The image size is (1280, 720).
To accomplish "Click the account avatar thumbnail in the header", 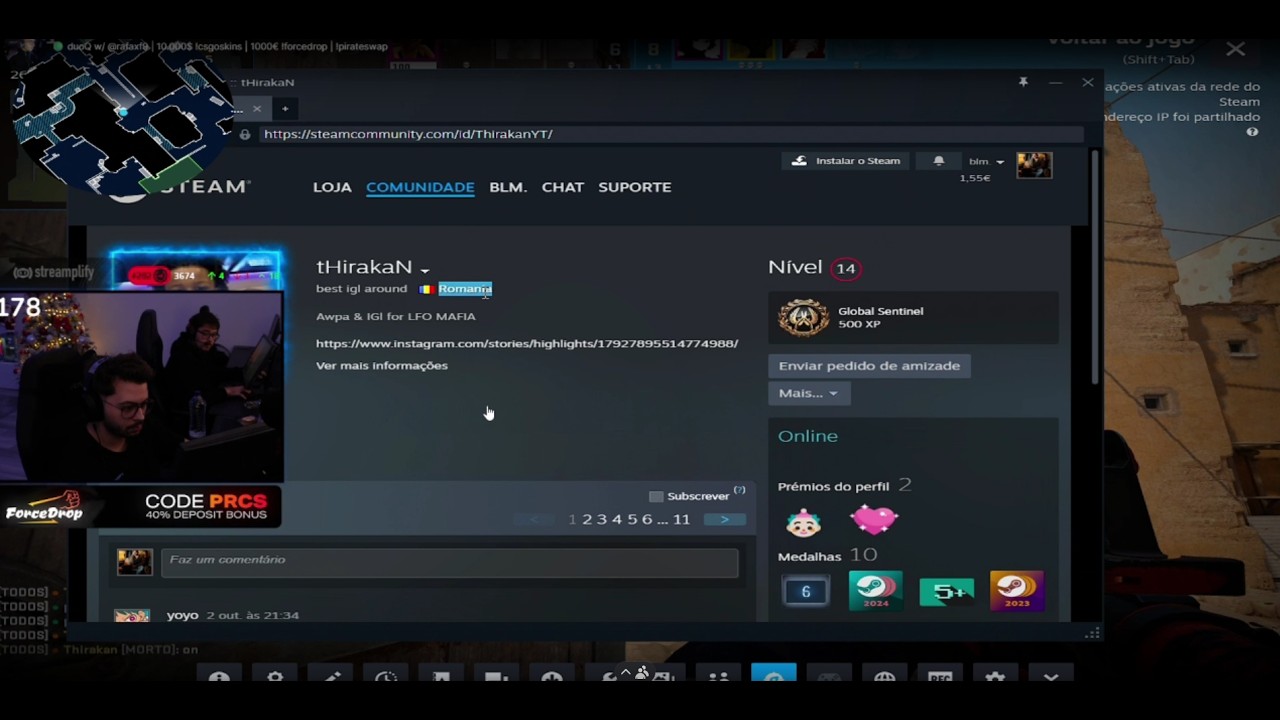I will coord(1034,165).
